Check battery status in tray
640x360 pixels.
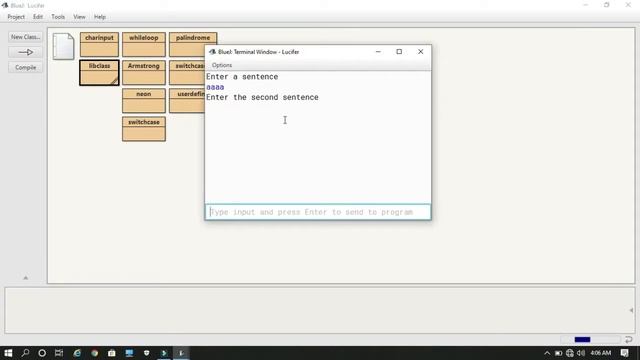[x=558, y=353]
